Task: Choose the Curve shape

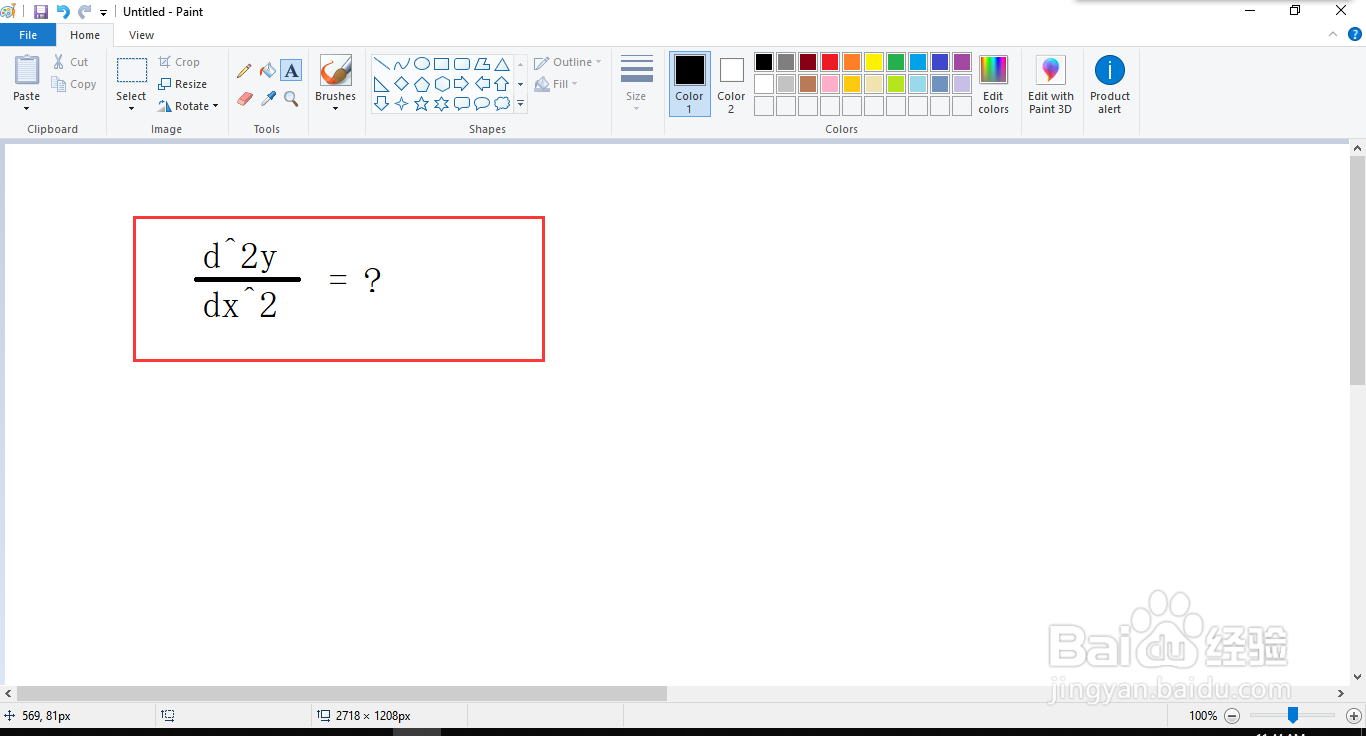Action: pos(401,64)
